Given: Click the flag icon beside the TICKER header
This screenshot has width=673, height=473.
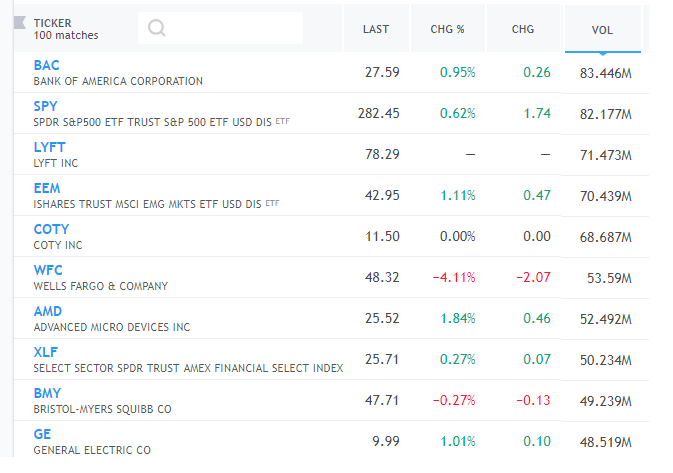Looking at the screenshot, I should pos(20,22).
